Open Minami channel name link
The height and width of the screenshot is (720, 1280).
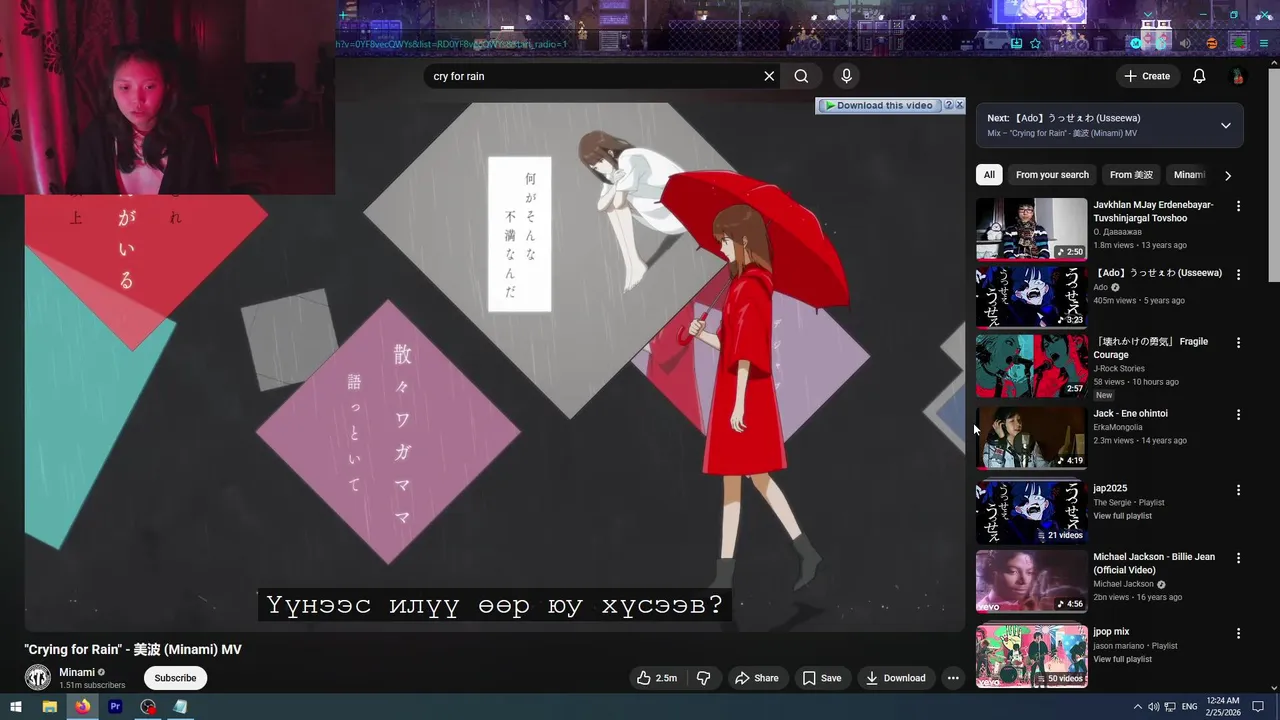pyautogui.click(x=77, y=672)
